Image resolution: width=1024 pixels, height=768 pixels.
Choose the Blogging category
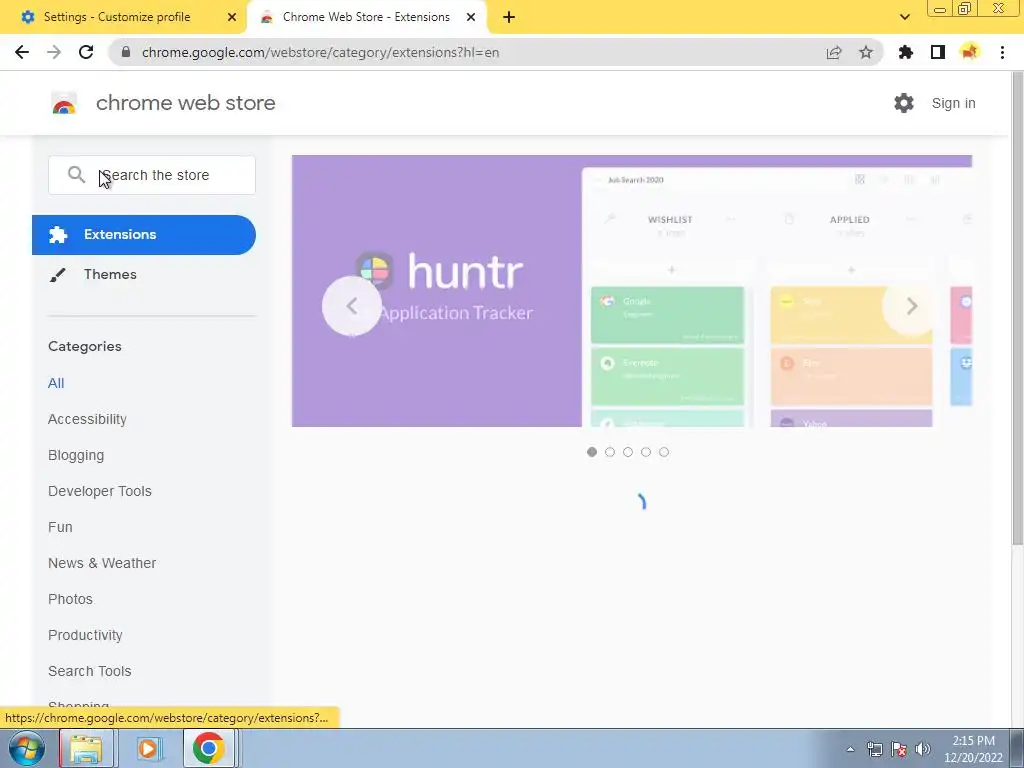[76, 455]
